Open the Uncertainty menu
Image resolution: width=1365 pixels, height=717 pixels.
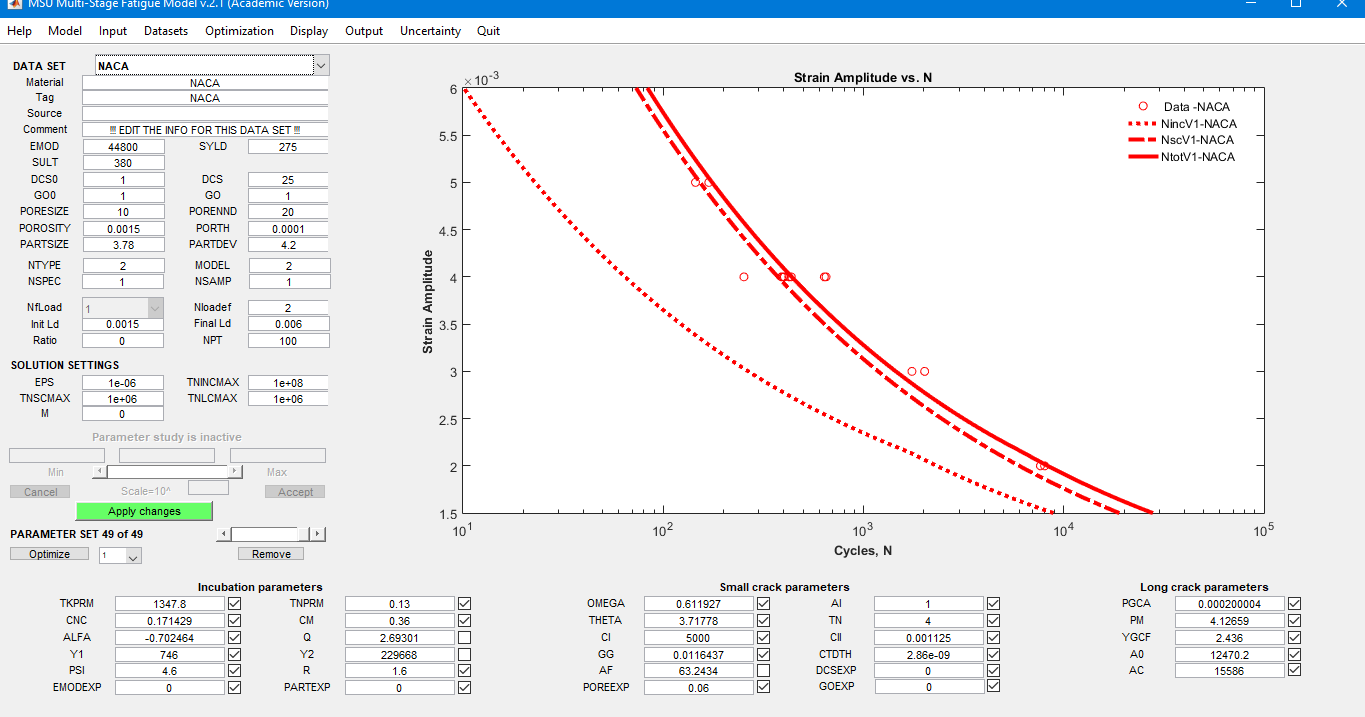[430, 31]
